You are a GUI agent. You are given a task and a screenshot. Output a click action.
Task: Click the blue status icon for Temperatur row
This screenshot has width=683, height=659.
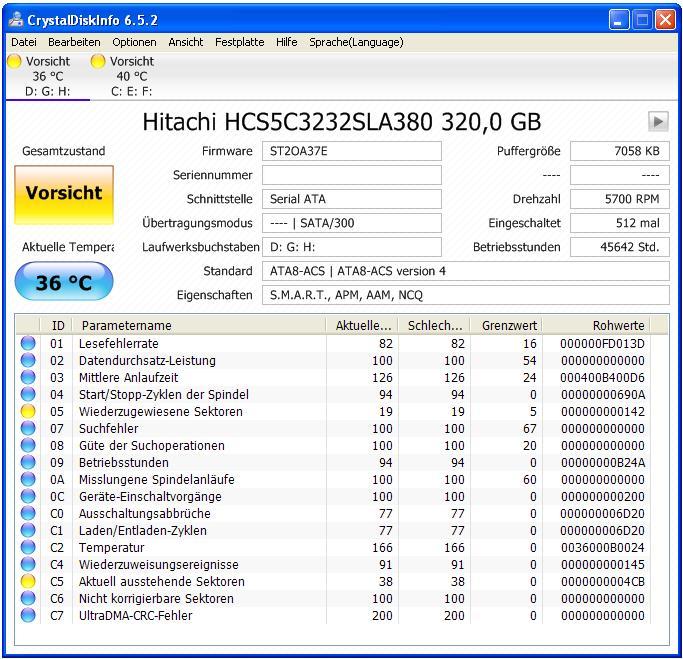(28, 547)
